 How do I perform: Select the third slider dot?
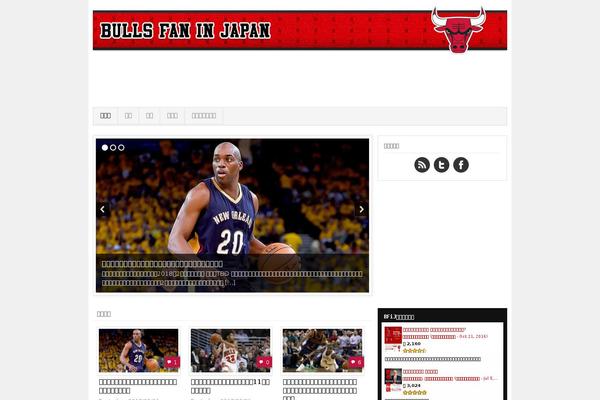[x=121, y=147]
